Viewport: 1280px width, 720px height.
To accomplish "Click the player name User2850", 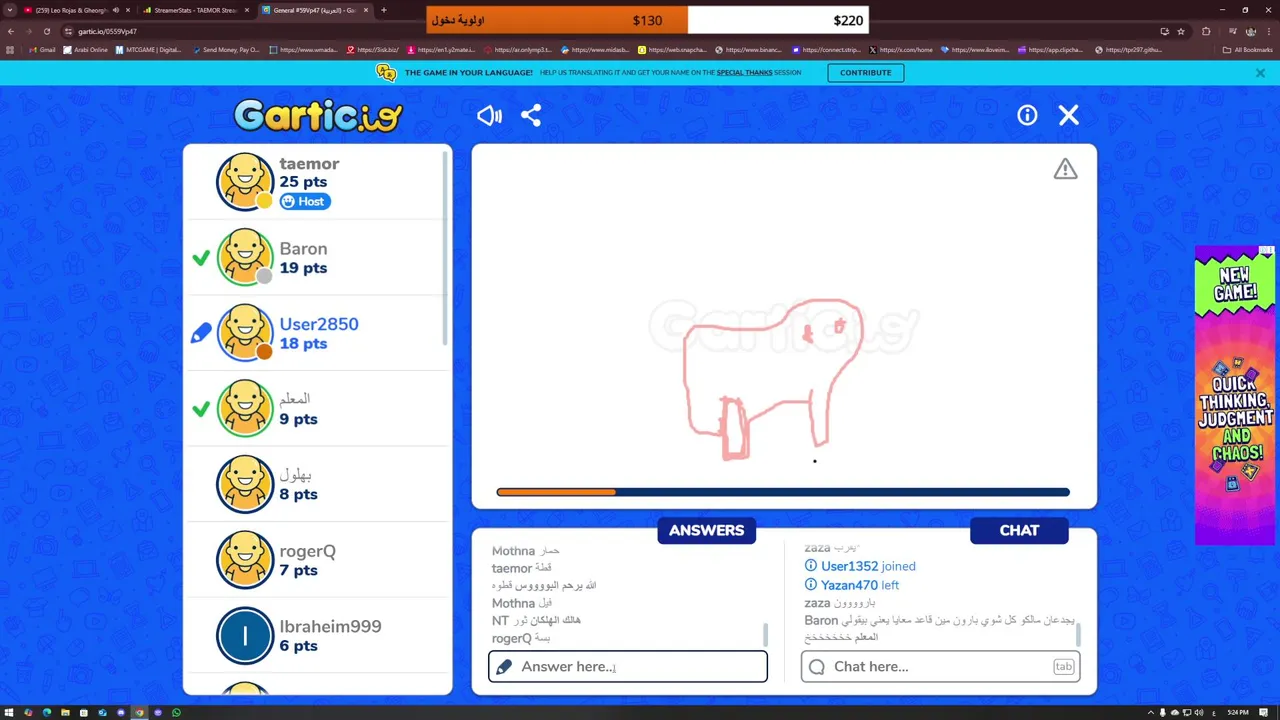I will pyautogui.click(x=319, y=324).
